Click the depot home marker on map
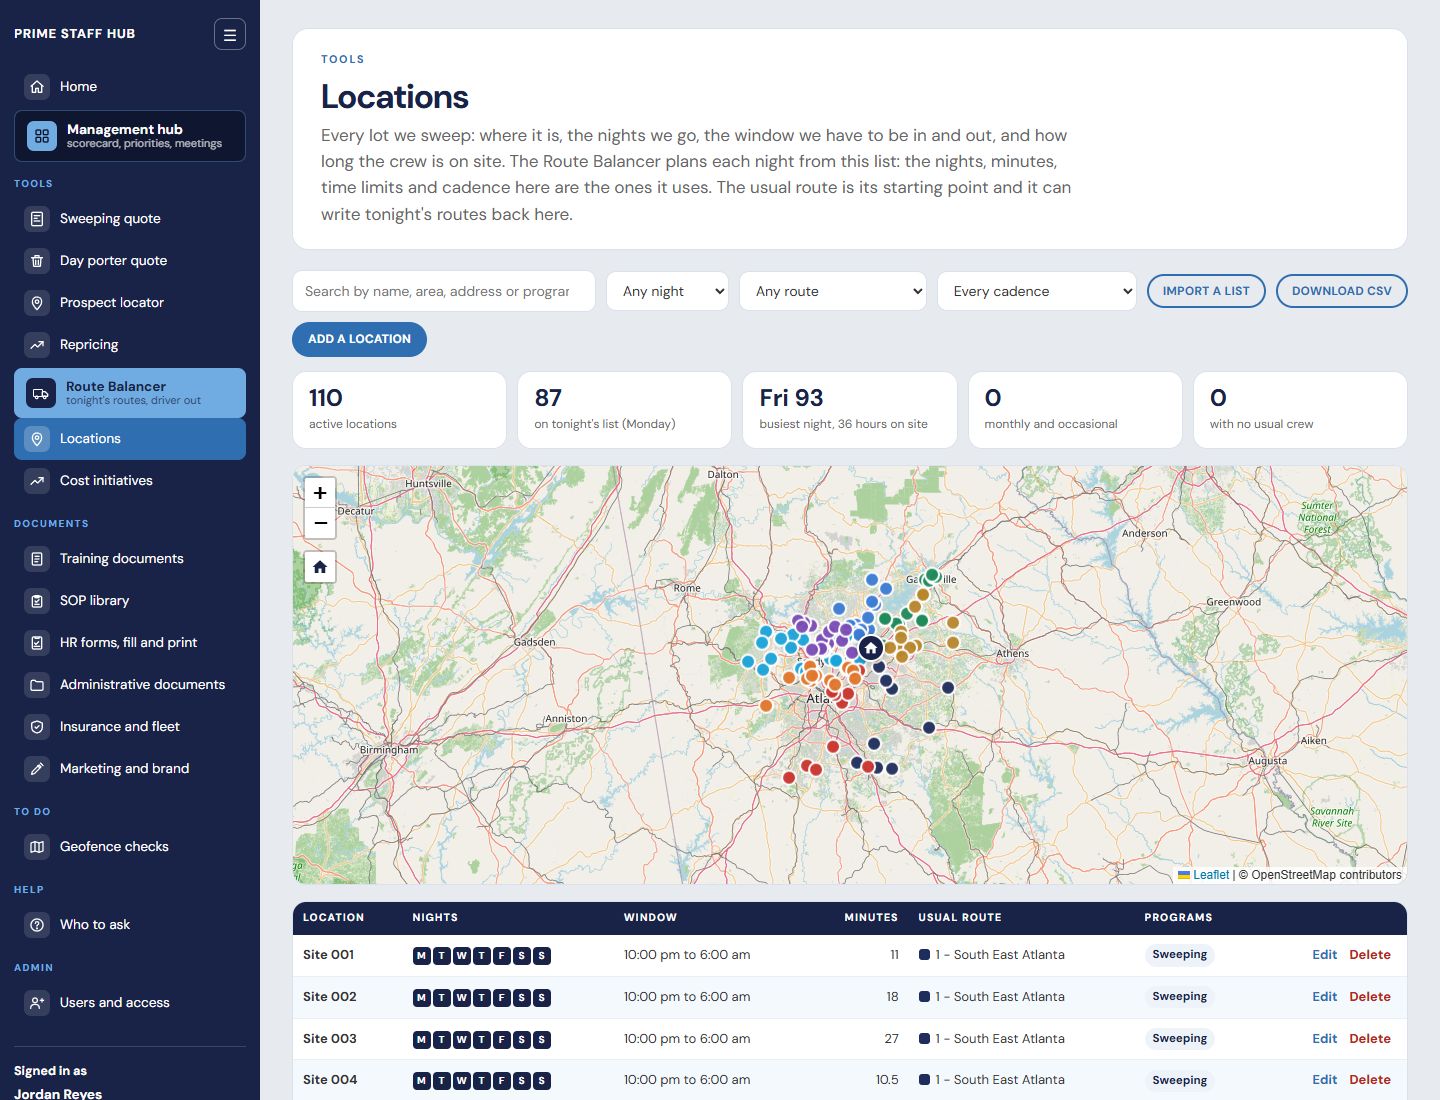The height and width of the screenshot is (1100, 1440). (x=870, y=648)
